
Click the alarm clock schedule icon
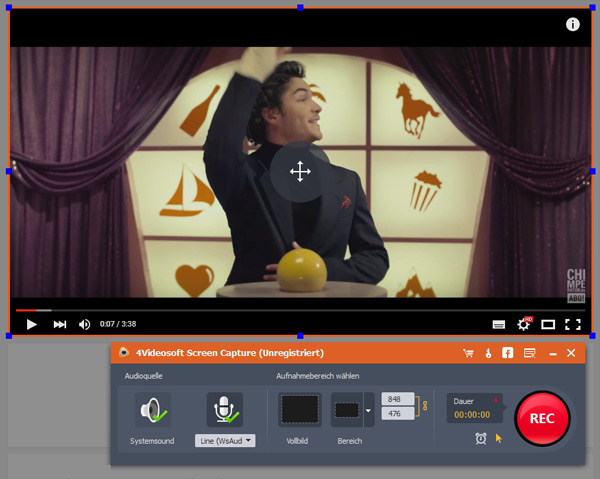pyautogui.click(x=481, y=438)
